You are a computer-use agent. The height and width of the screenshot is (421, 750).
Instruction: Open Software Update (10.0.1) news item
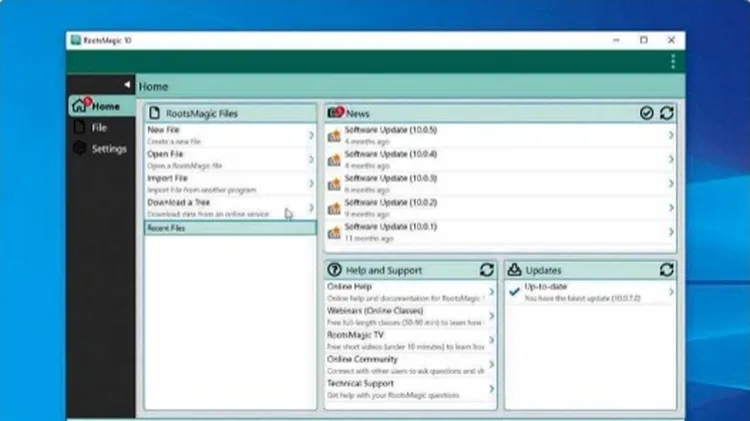click(x=500, y=232)
